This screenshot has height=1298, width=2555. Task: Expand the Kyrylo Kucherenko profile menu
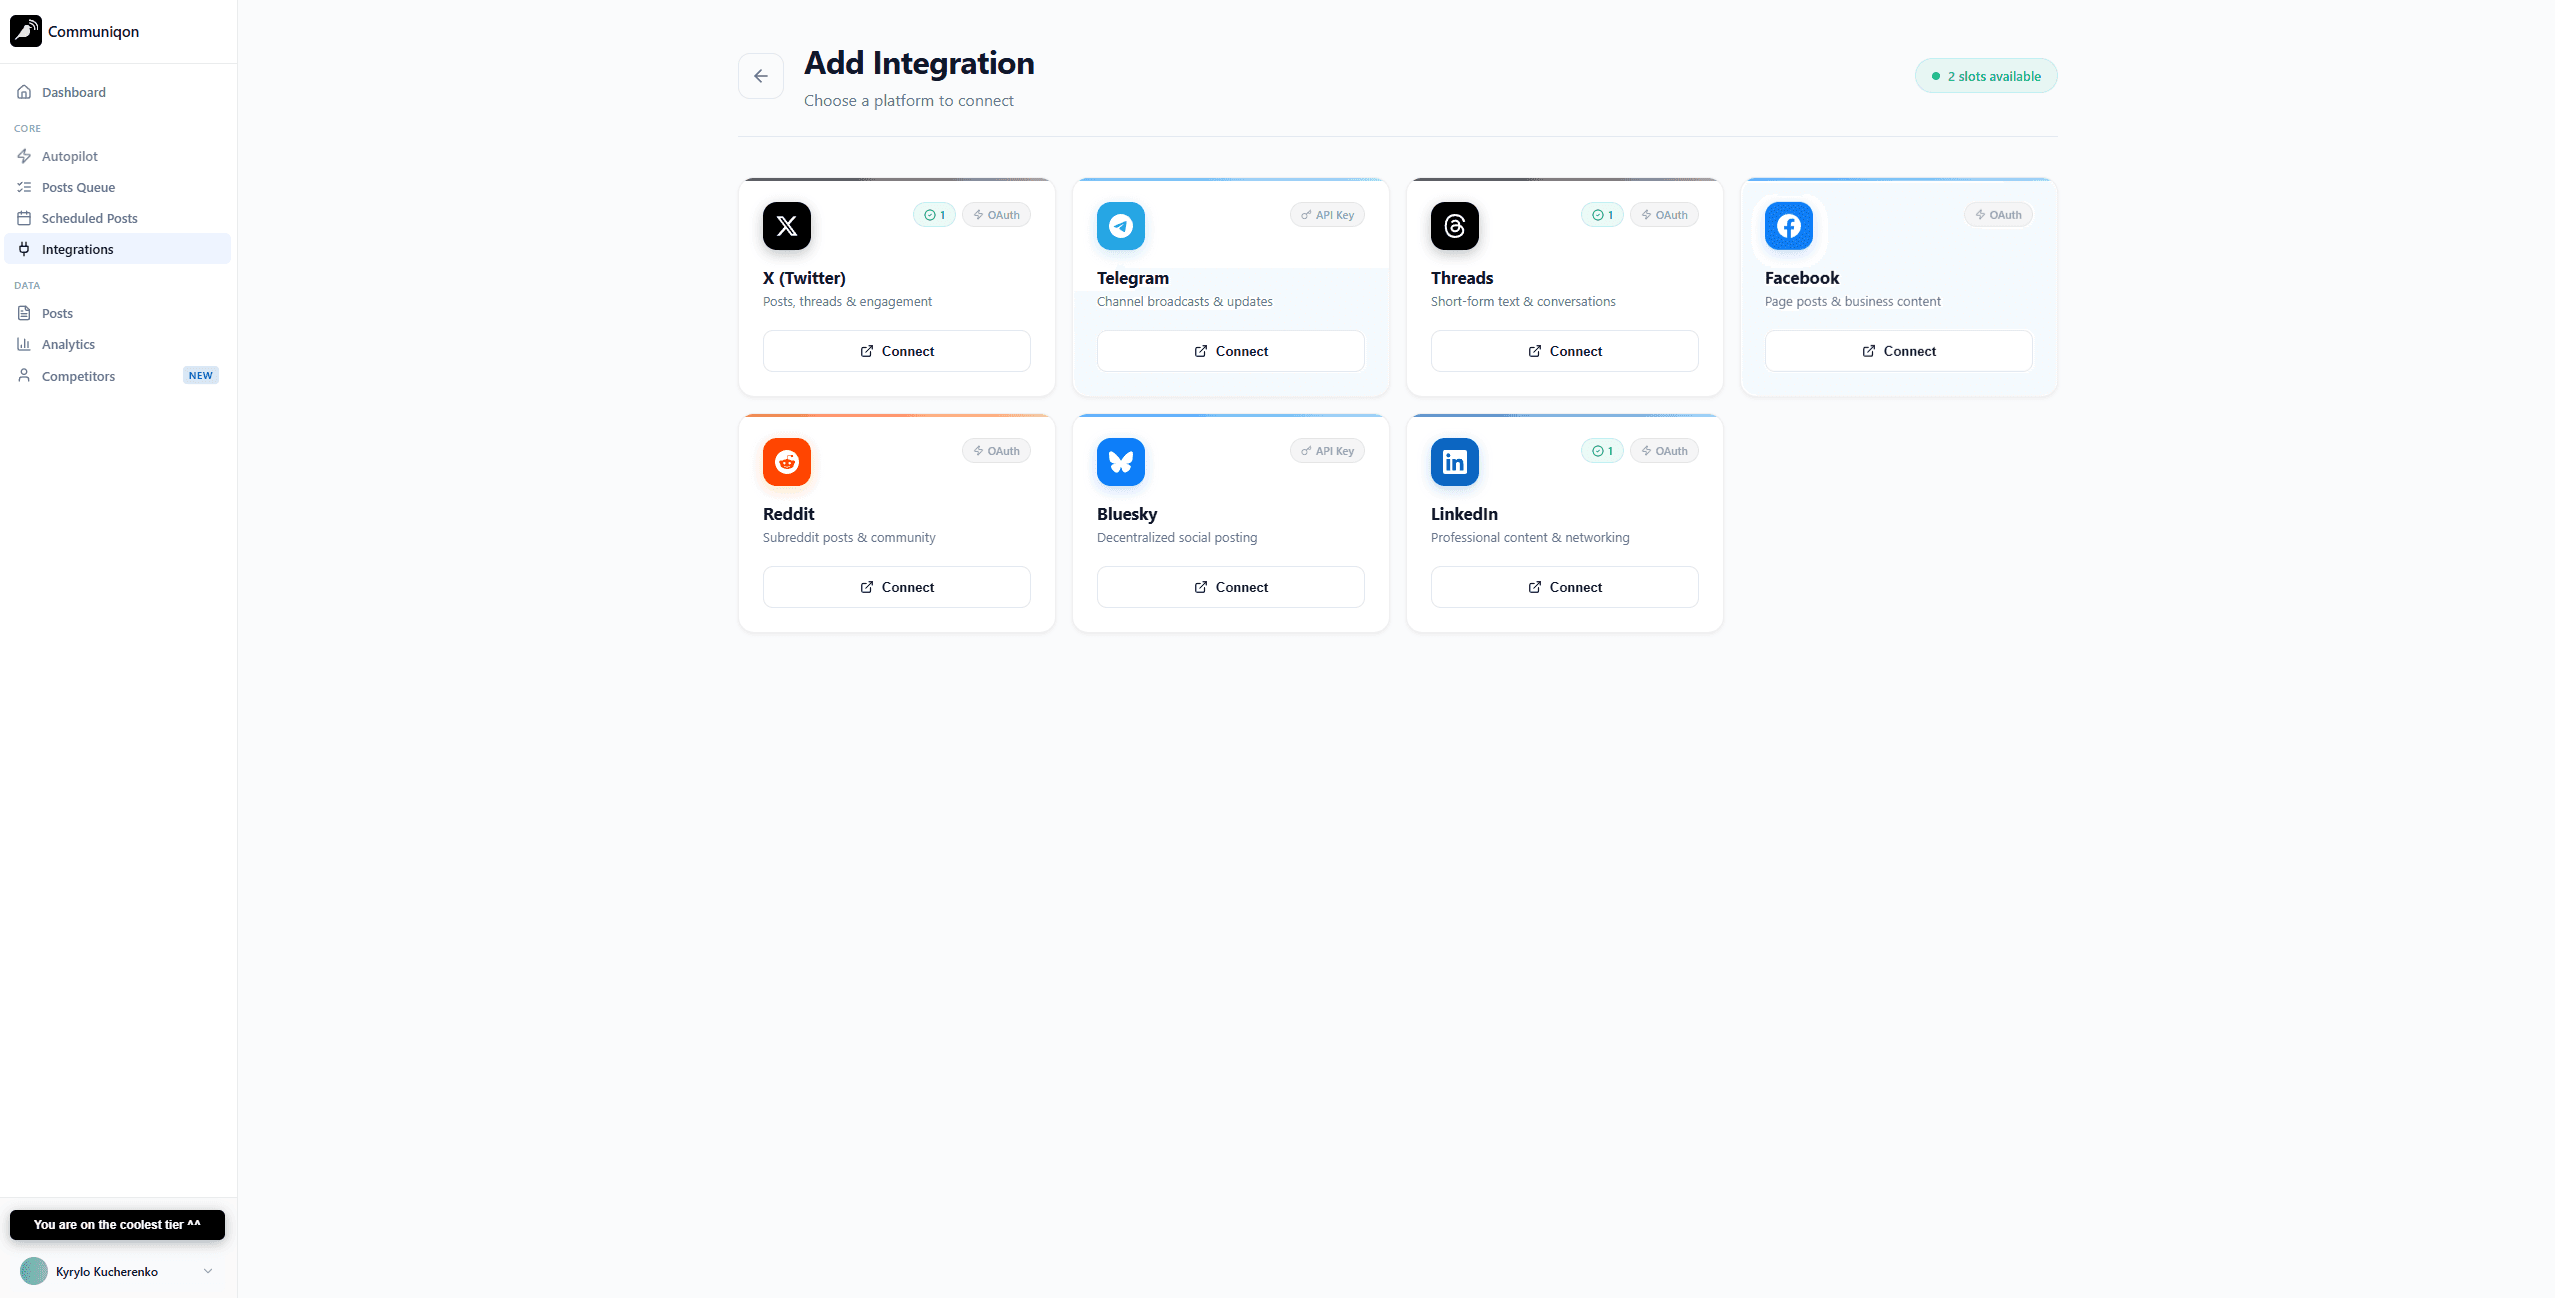coord(117,1271)
